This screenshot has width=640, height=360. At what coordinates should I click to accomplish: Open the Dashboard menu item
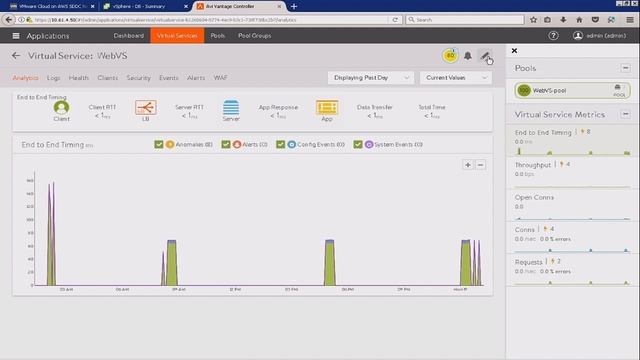point(129,36)
